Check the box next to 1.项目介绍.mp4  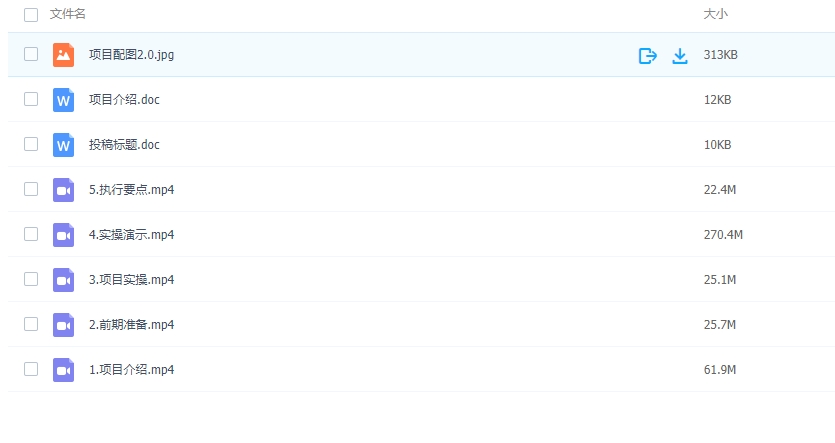tap(31, 369)
